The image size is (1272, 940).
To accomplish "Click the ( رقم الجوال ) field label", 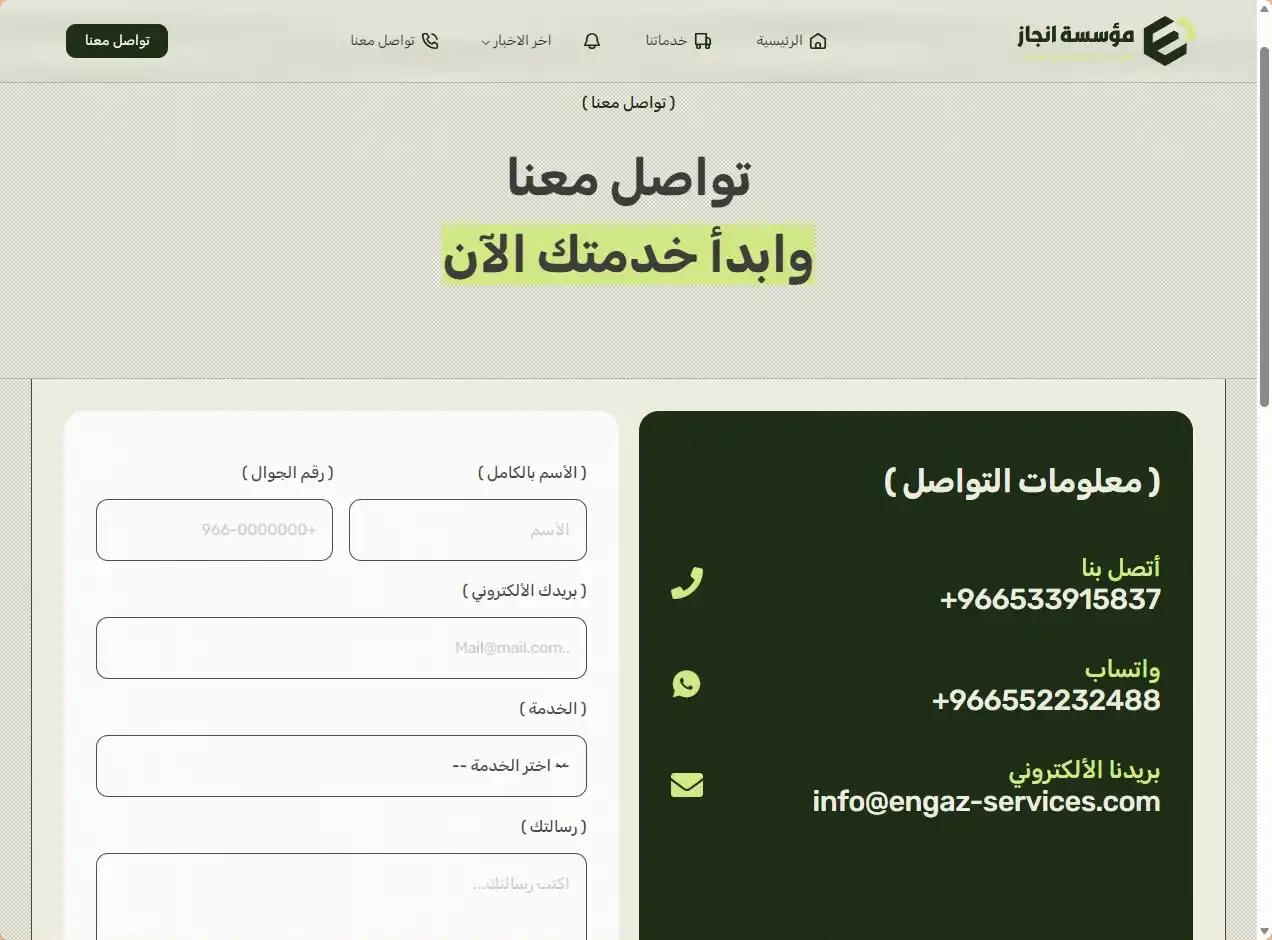I will [287, 473].
